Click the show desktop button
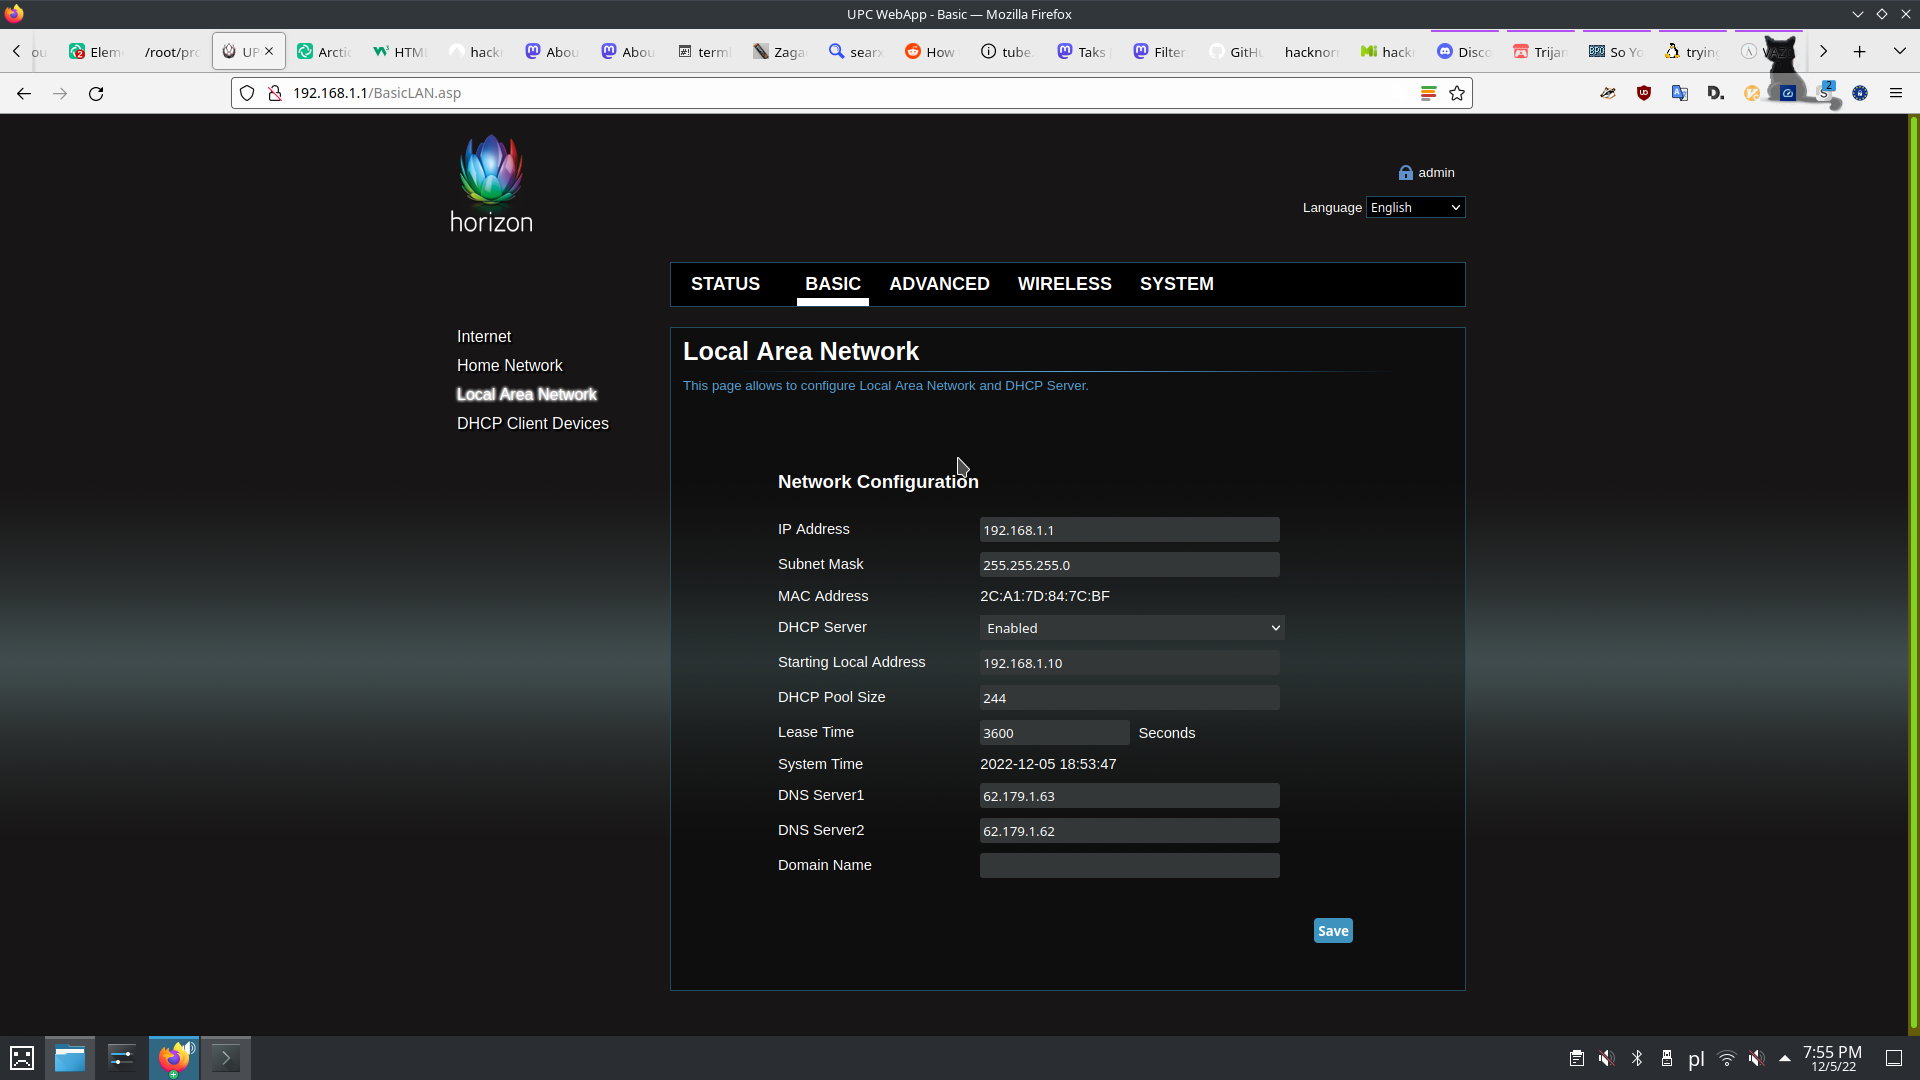Viewport: 1920px width, 1080px height. click(1894, 1058)
